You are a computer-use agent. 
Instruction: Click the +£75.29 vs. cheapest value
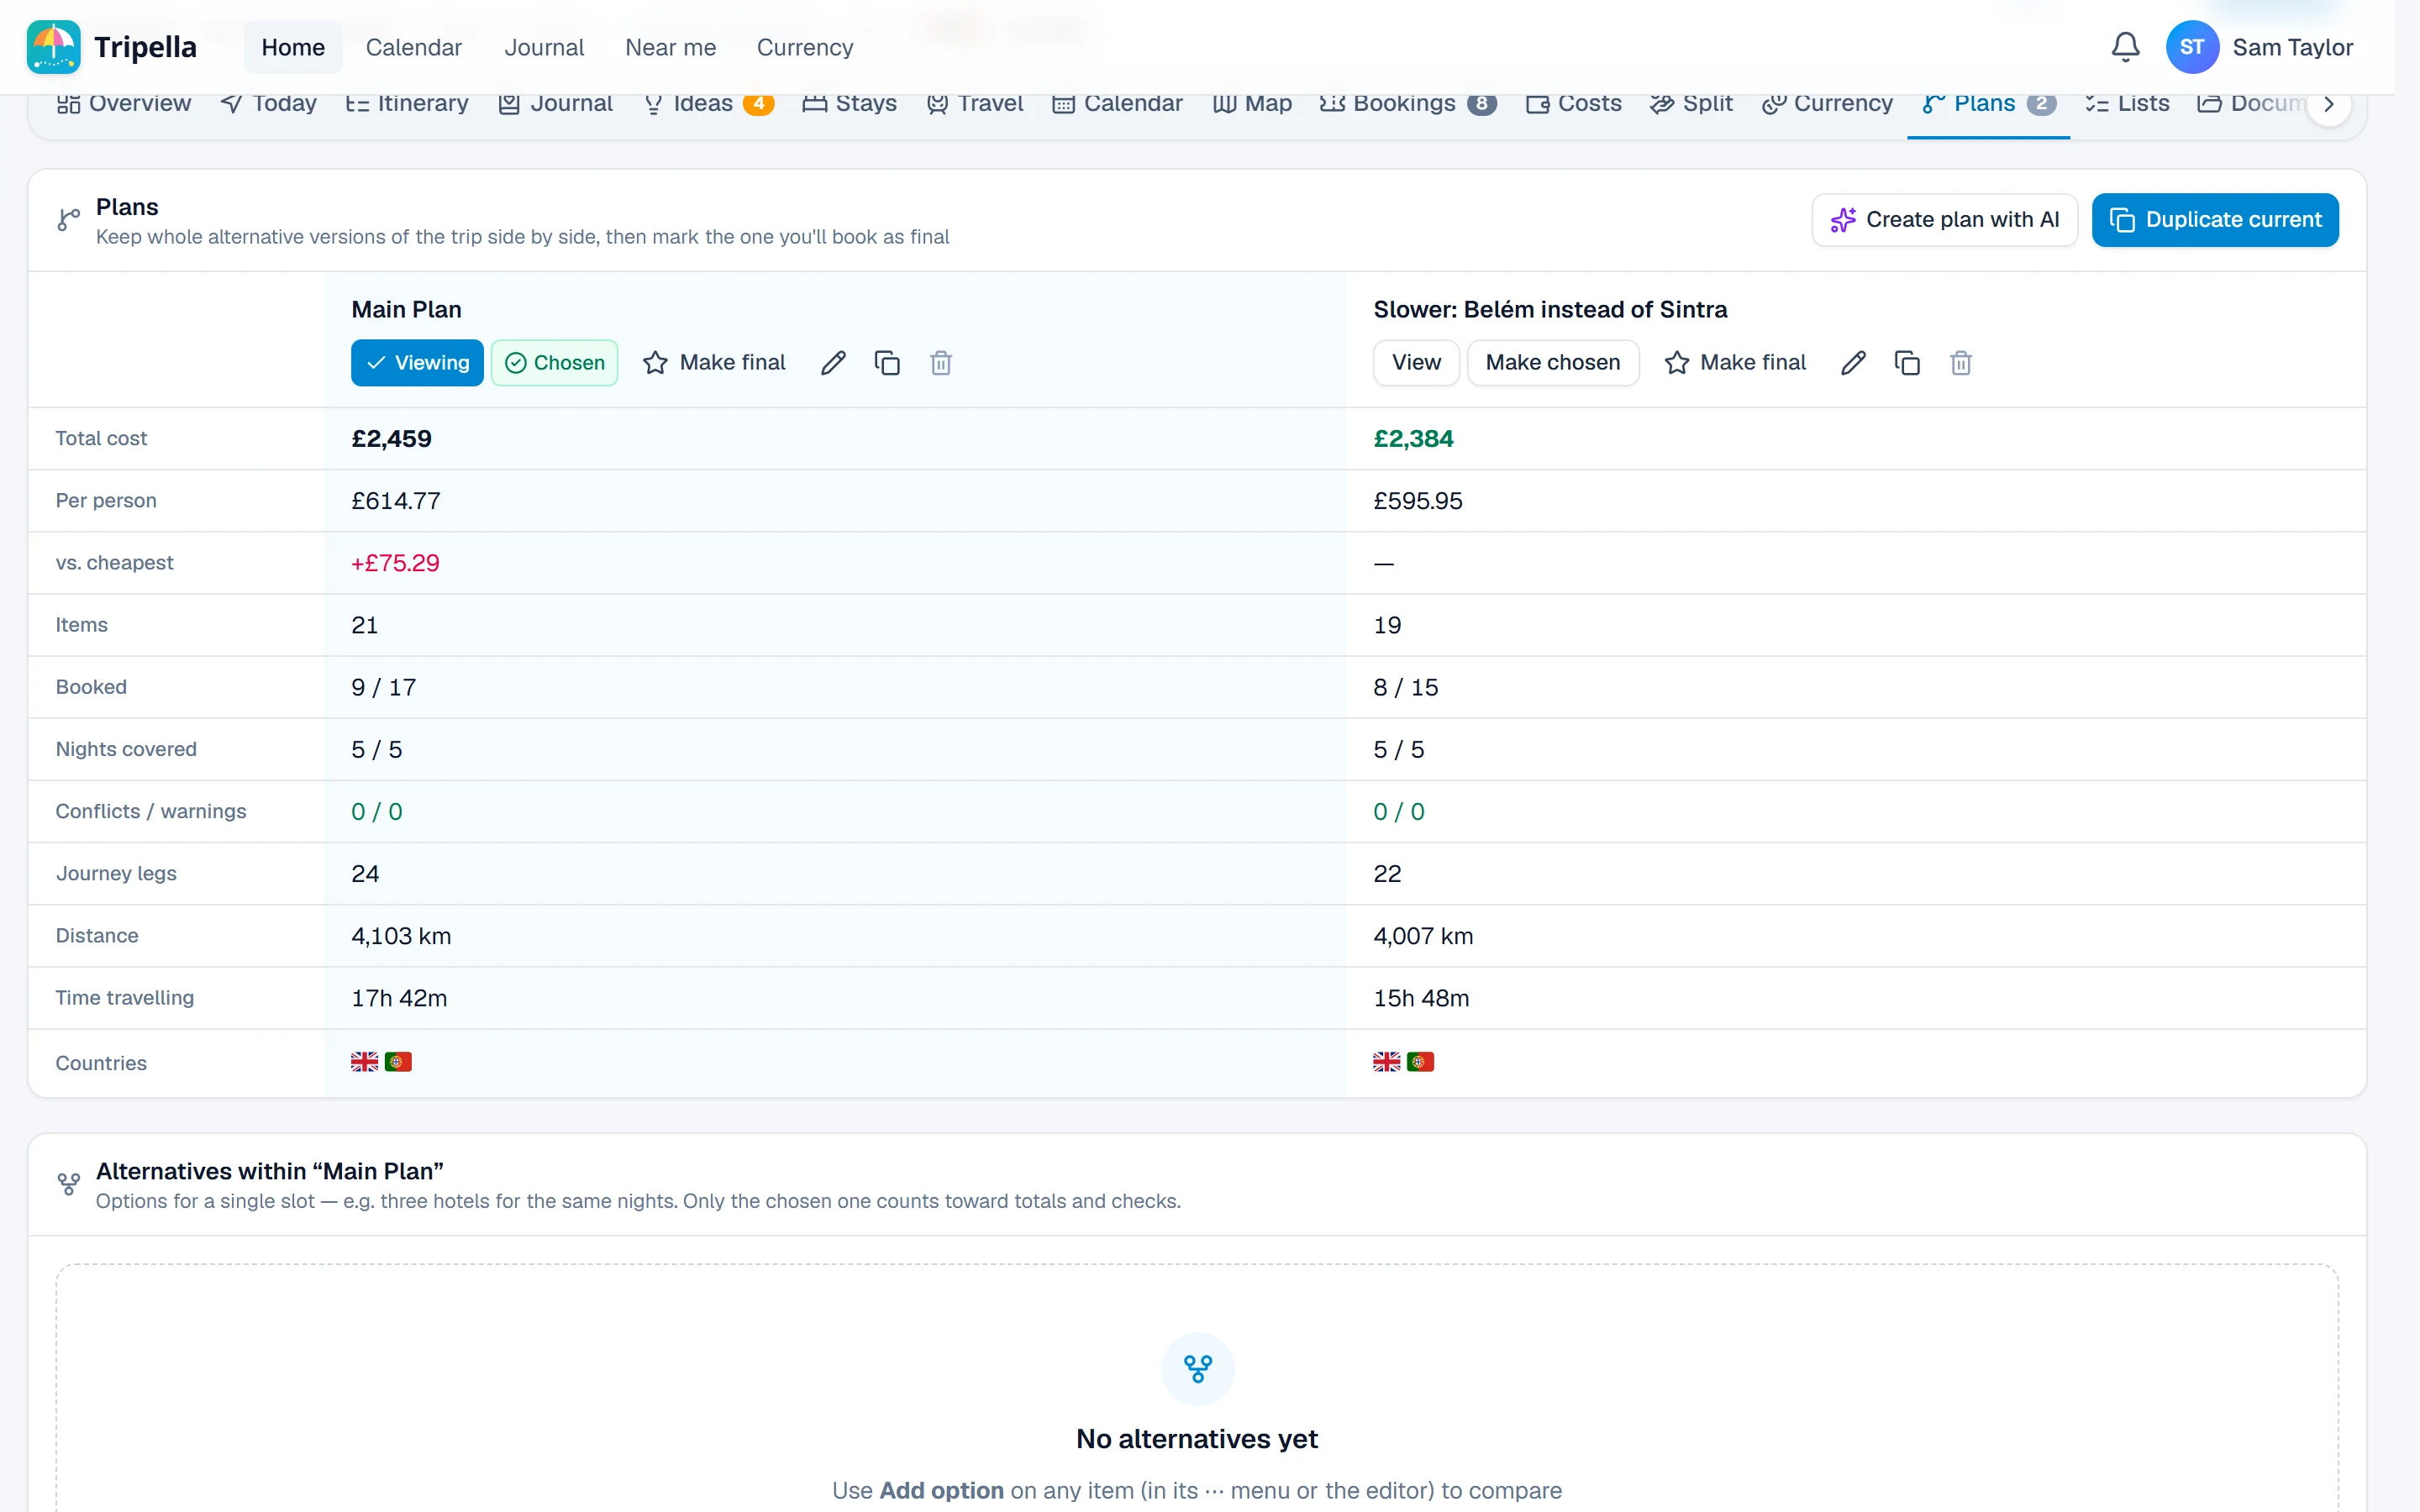click(395, 563)
